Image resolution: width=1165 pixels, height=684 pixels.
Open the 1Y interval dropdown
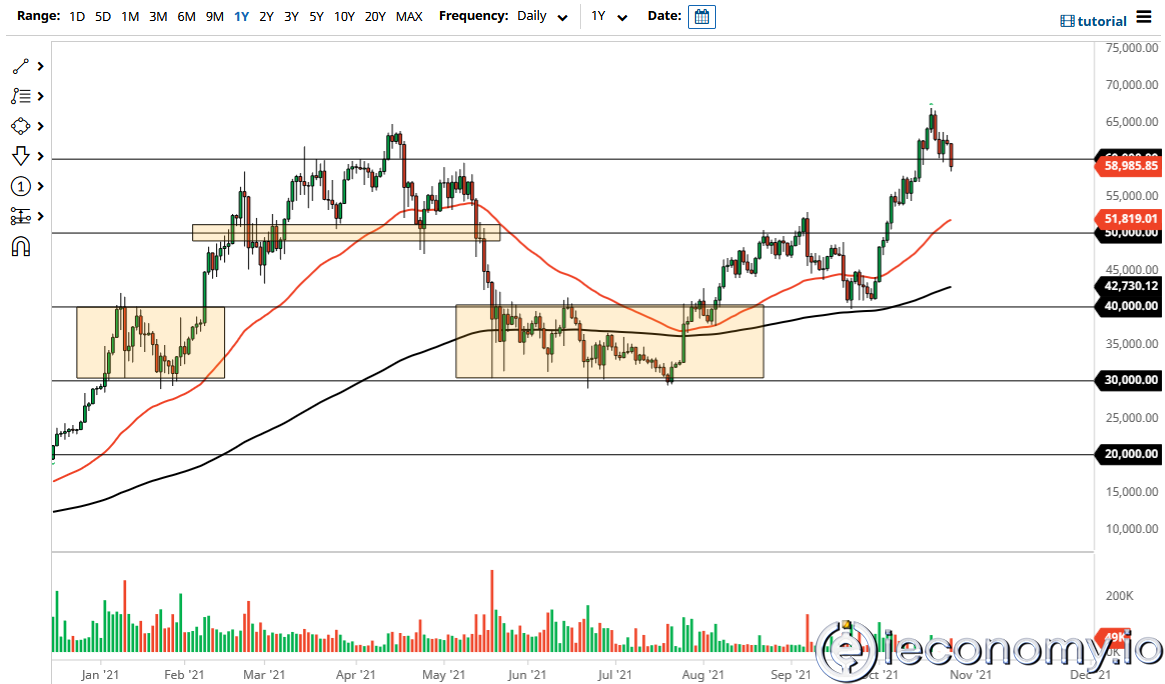pyautogui.click(x=609, y=17)
